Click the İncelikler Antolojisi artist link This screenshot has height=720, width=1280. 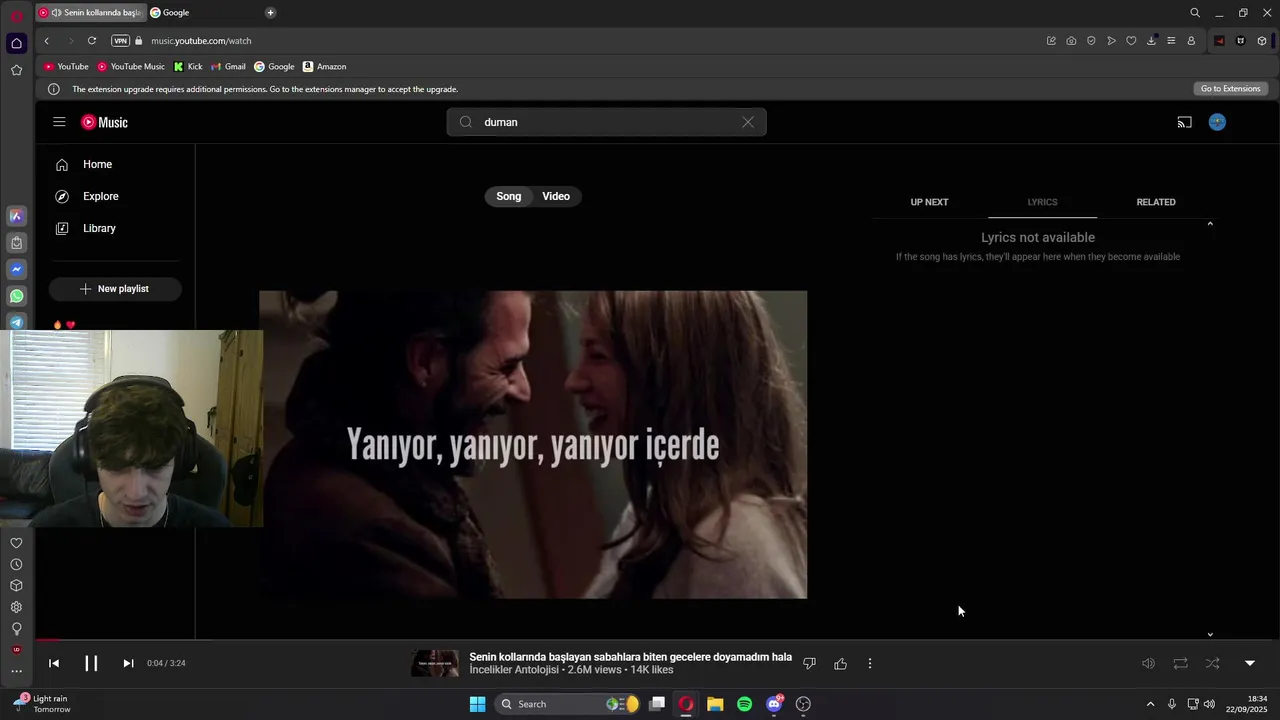(515, 670)
